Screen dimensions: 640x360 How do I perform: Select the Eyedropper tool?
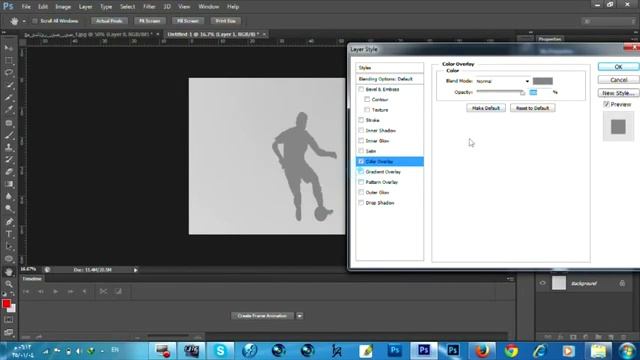click(x=9, y=110)
